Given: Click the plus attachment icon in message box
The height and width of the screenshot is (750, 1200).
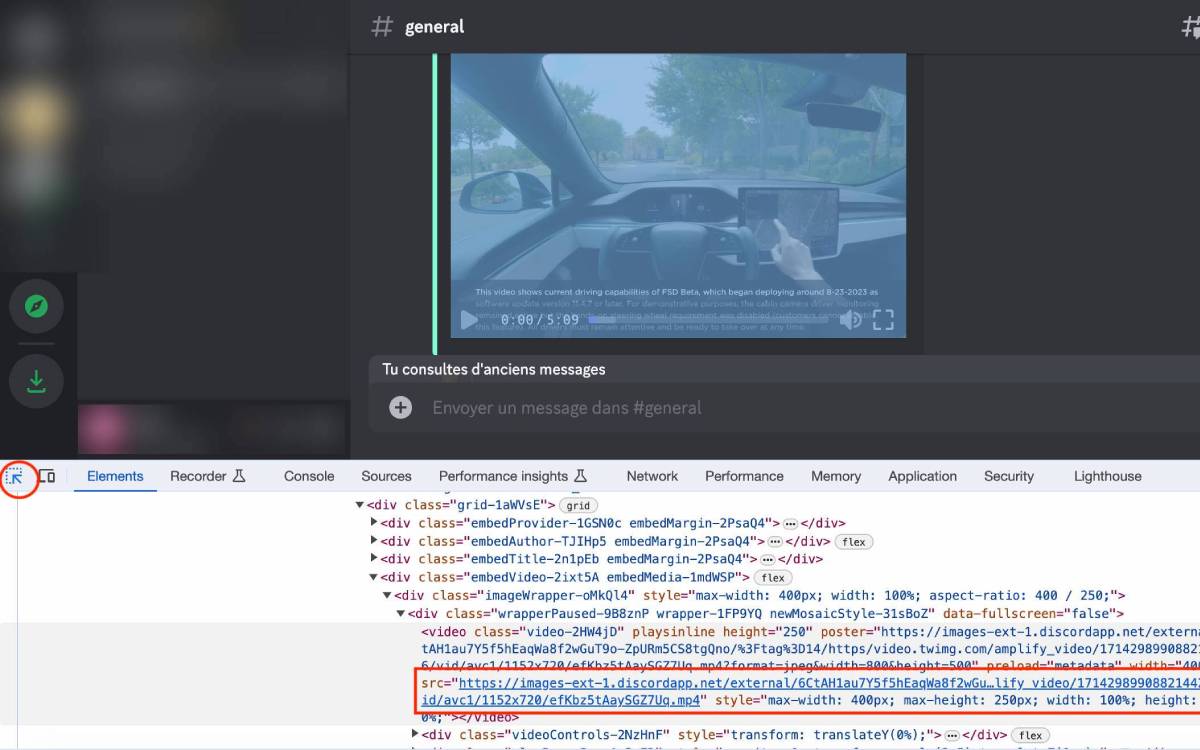Looking at the screenshot, I should pyautogui.click(x=400, y=408).
